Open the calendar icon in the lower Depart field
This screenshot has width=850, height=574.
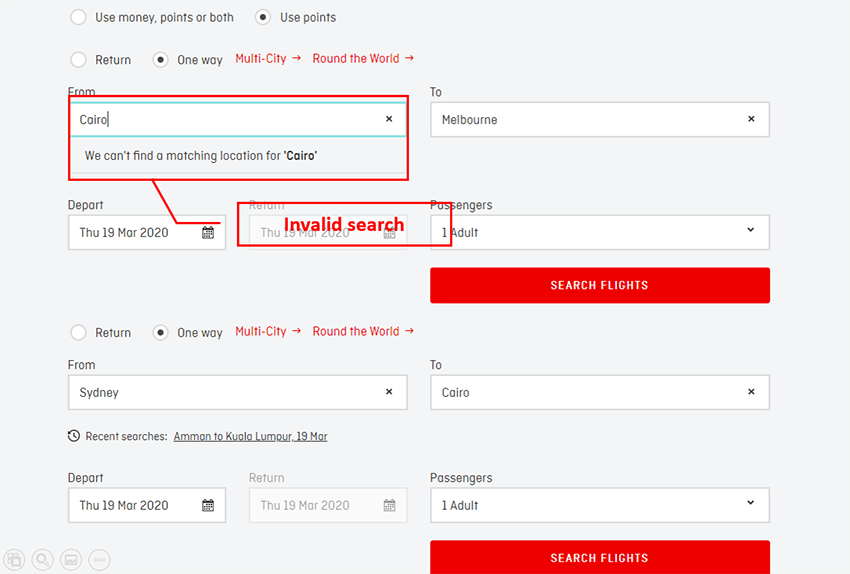pyautogui.click(x=208, y=505)
